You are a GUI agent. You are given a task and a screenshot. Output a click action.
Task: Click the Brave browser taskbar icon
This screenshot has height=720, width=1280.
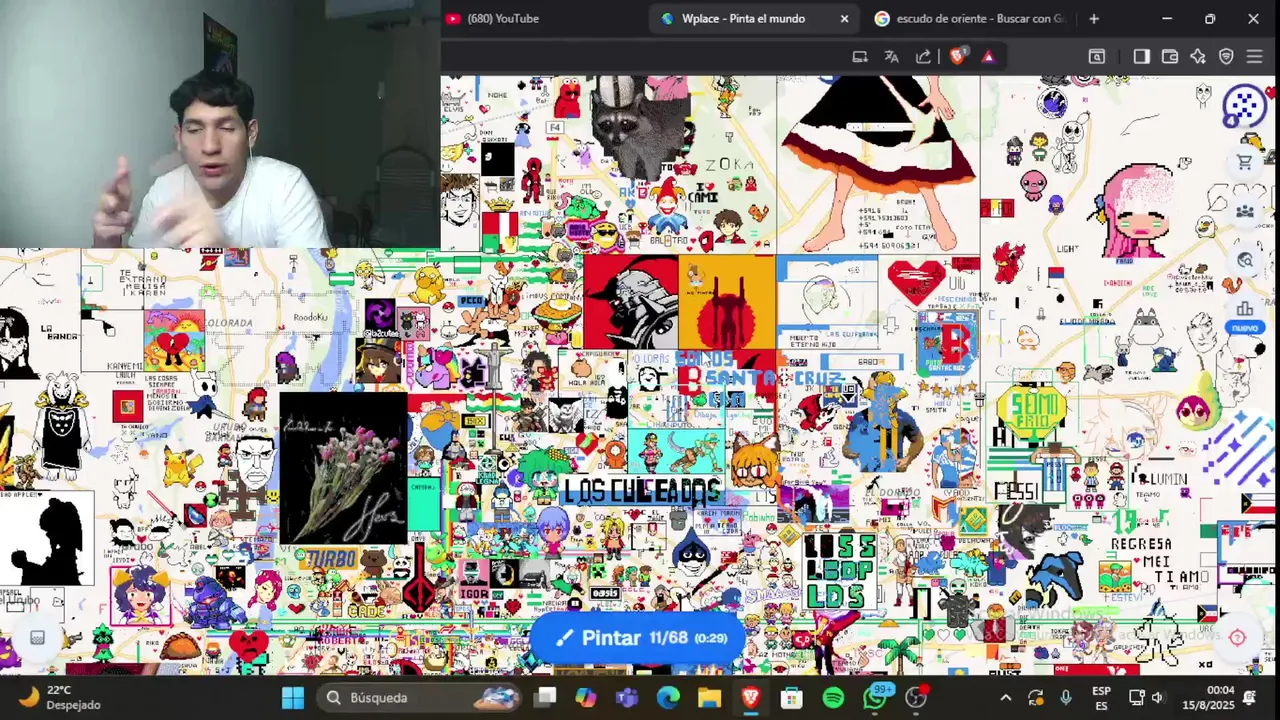[750, 697]
